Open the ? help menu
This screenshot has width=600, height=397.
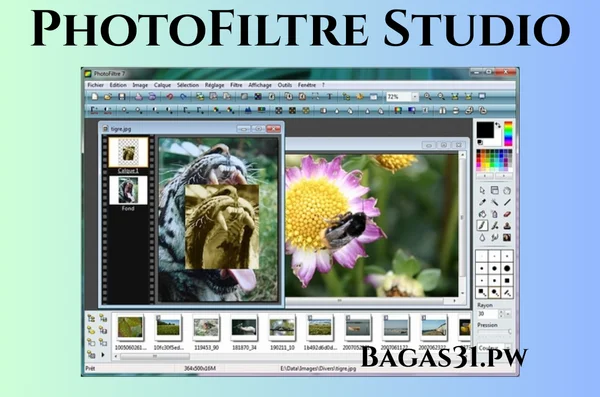[323, 85]
